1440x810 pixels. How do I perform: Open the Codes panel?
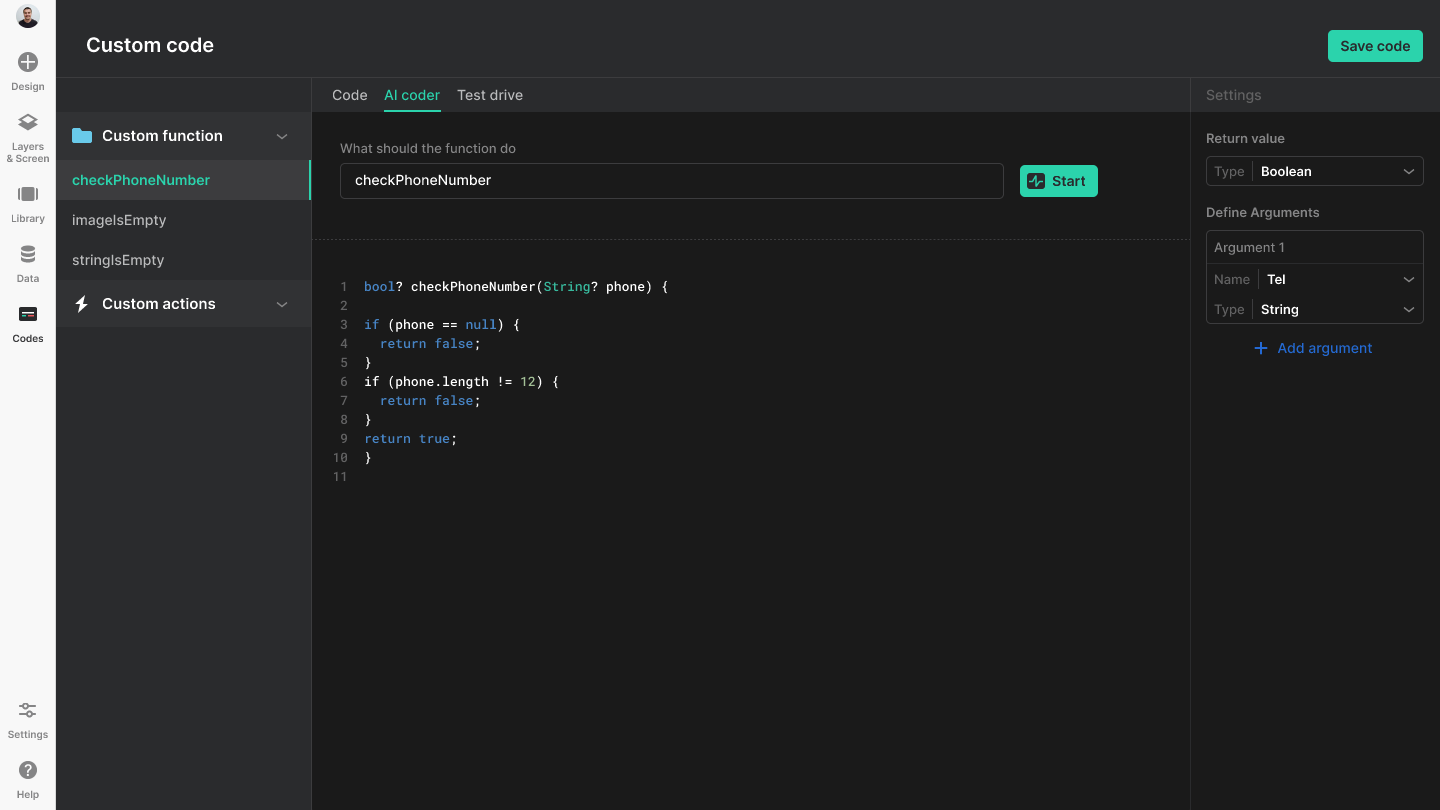click(27, 322)
